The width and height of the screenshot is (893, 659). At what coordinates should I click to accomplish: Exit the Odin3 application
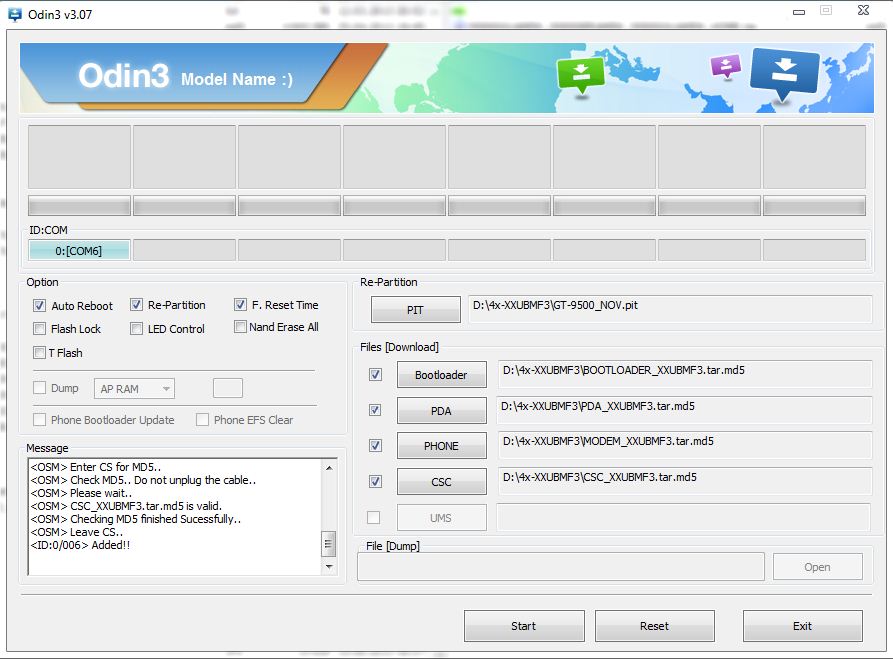pos(802,626)
